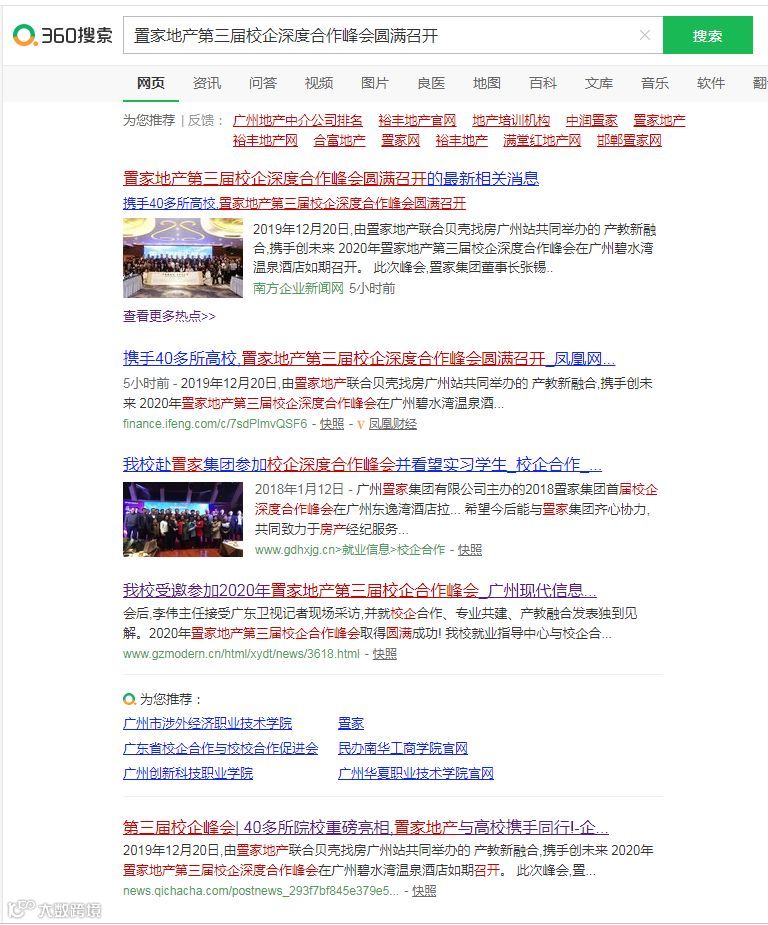Open the 地图 tab
Screen dimensions: 768x925
point(487,83)
